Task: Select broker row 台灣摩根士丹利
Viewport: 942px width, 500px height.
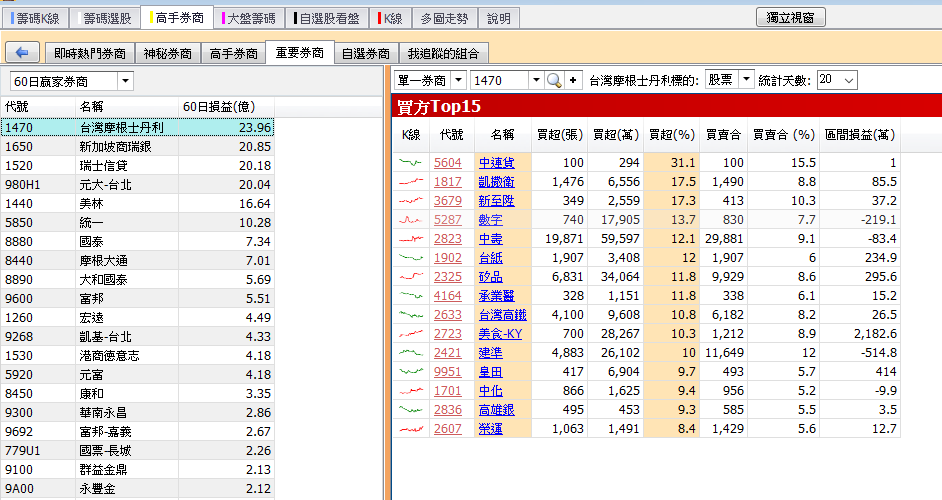Action: 137,127
